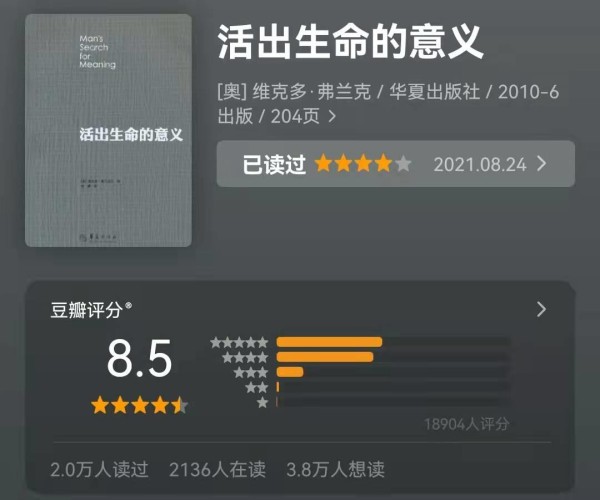Viewport: 600px width, 500px height.
Task: Tap the three-star row icons
Action: tap(251, 372)
